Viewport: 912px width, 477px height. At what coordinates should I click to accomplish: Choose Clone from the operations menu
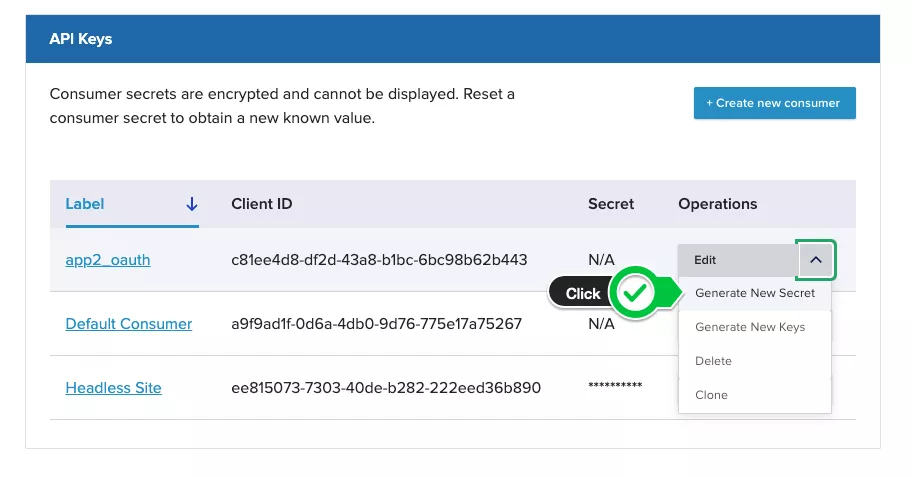712,395
